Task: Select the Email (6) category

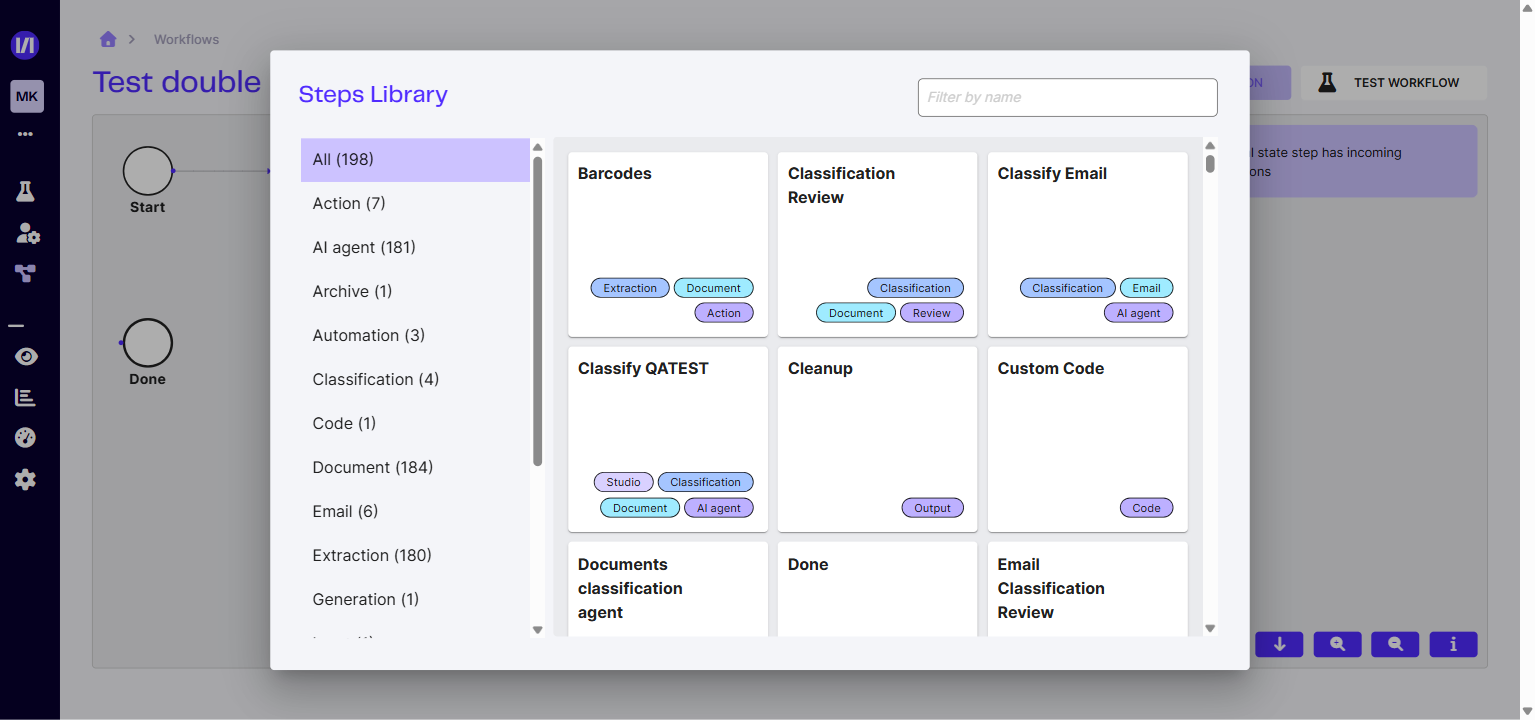Action: [415, 512]
